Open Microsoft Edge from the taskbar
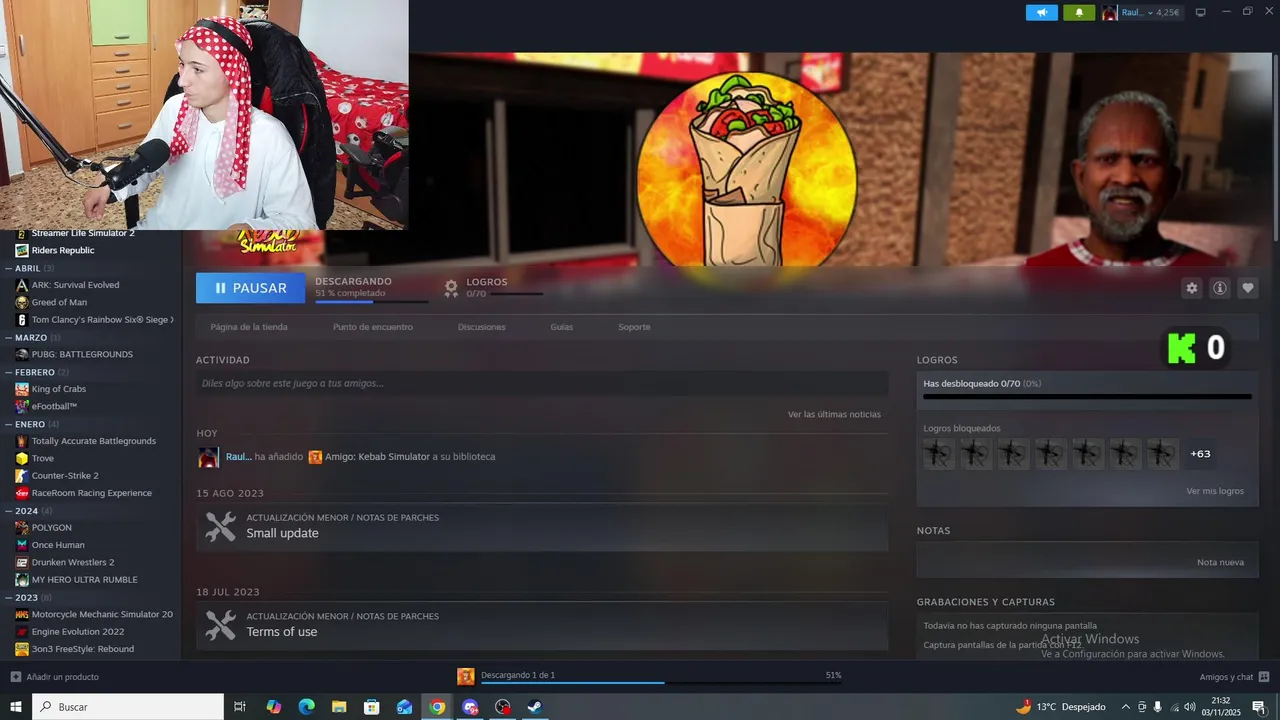 [x=306, y=707]
